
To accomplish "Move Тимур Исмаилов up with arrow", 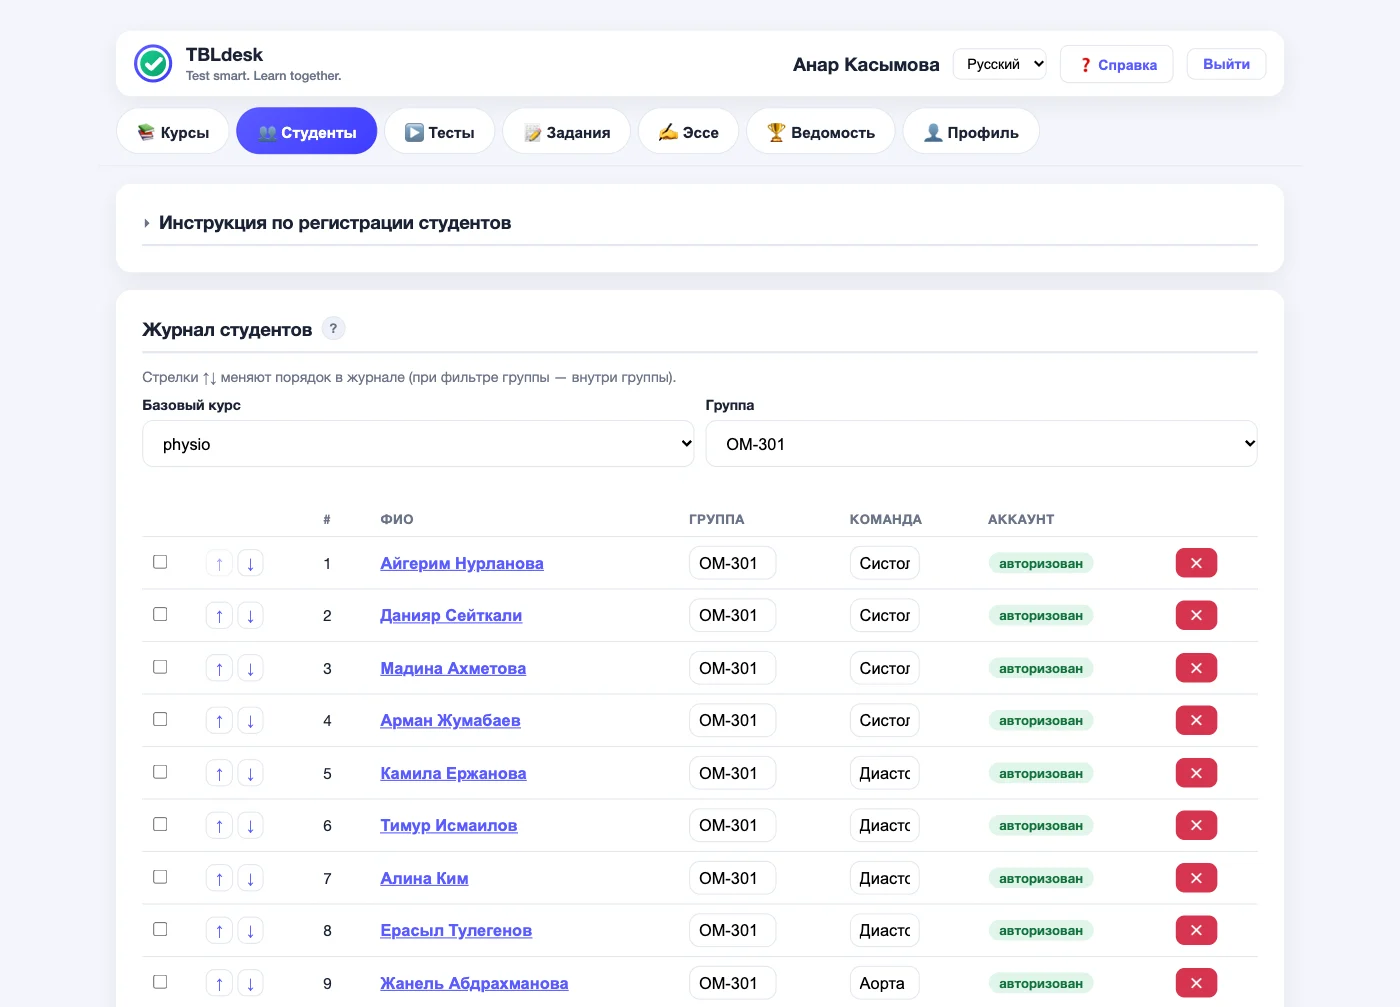I will tap(219, 826).
